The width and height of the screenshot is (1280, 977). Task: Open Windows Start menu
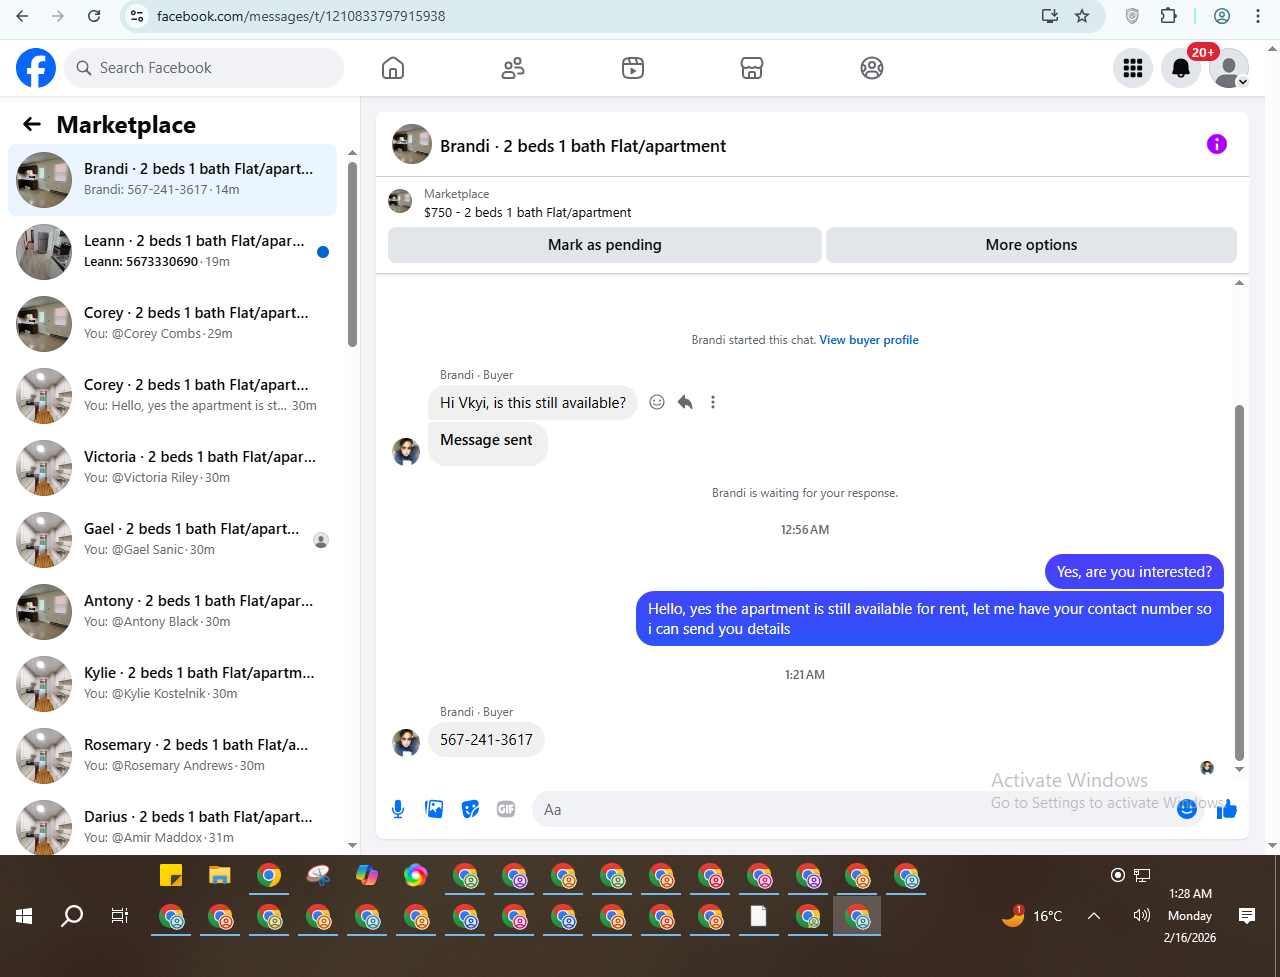(x=24, y=916)
